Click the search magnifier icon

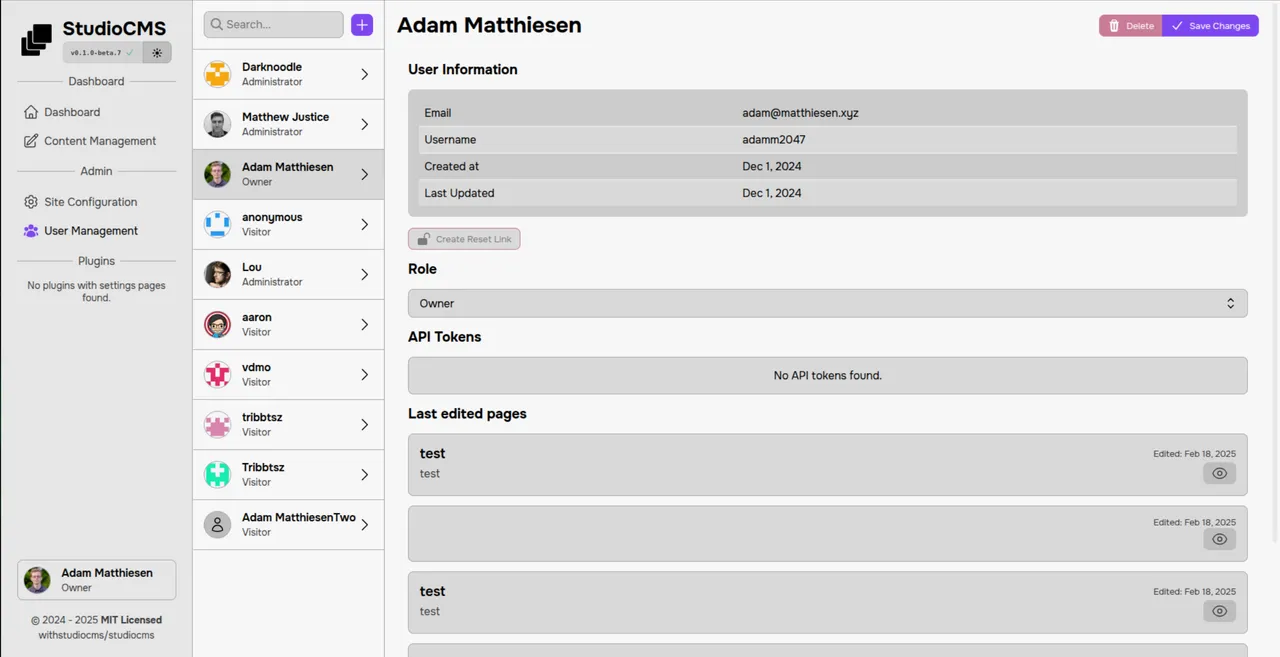click(216, 23)
